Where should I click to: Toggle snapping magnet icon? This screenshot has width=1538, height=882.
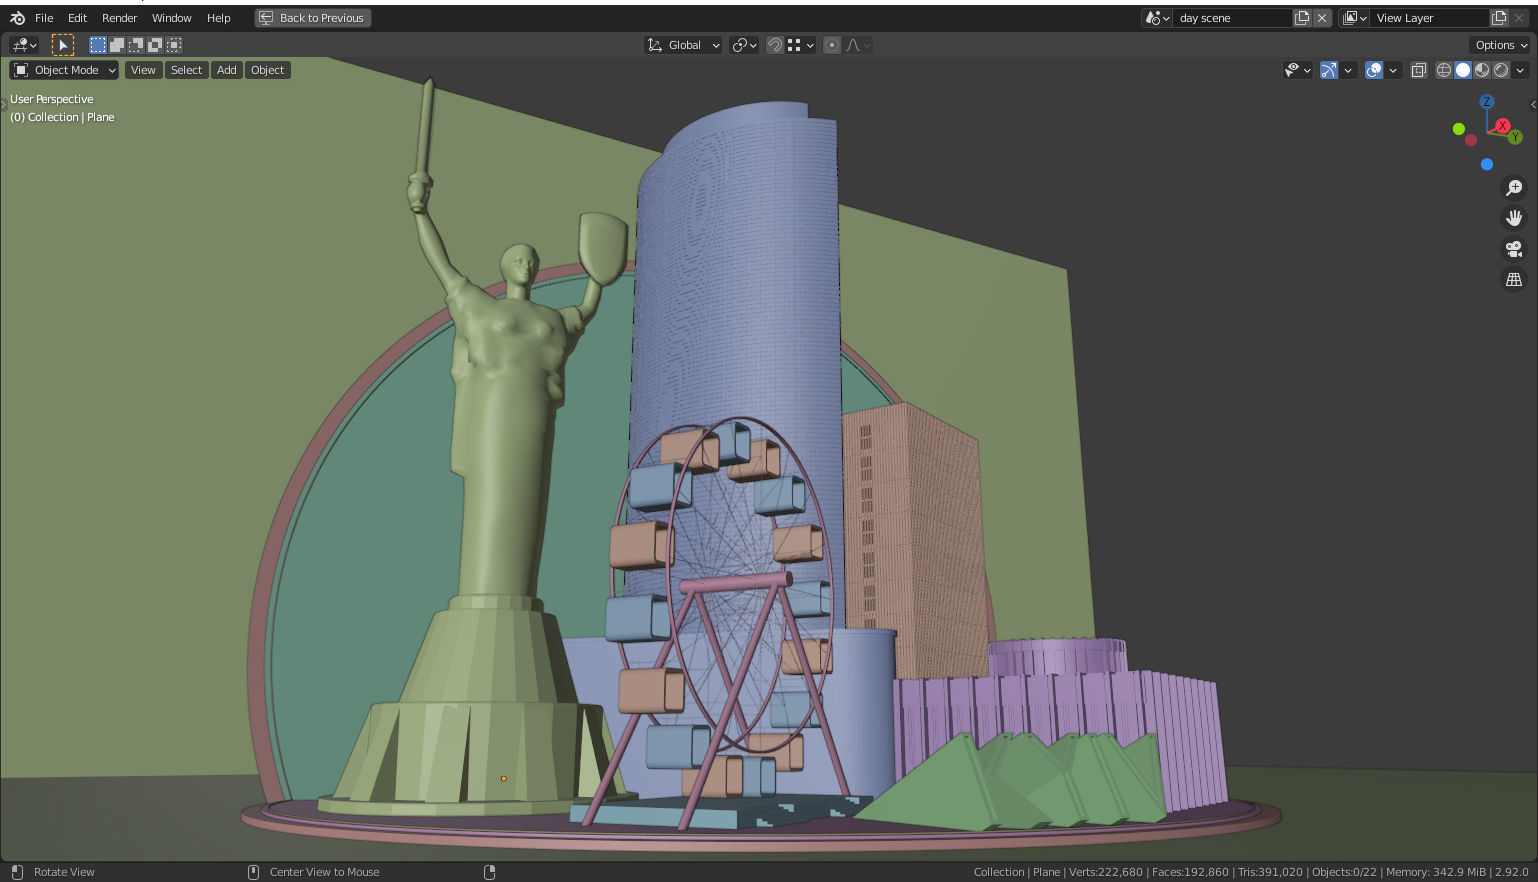tap(774, 45)
